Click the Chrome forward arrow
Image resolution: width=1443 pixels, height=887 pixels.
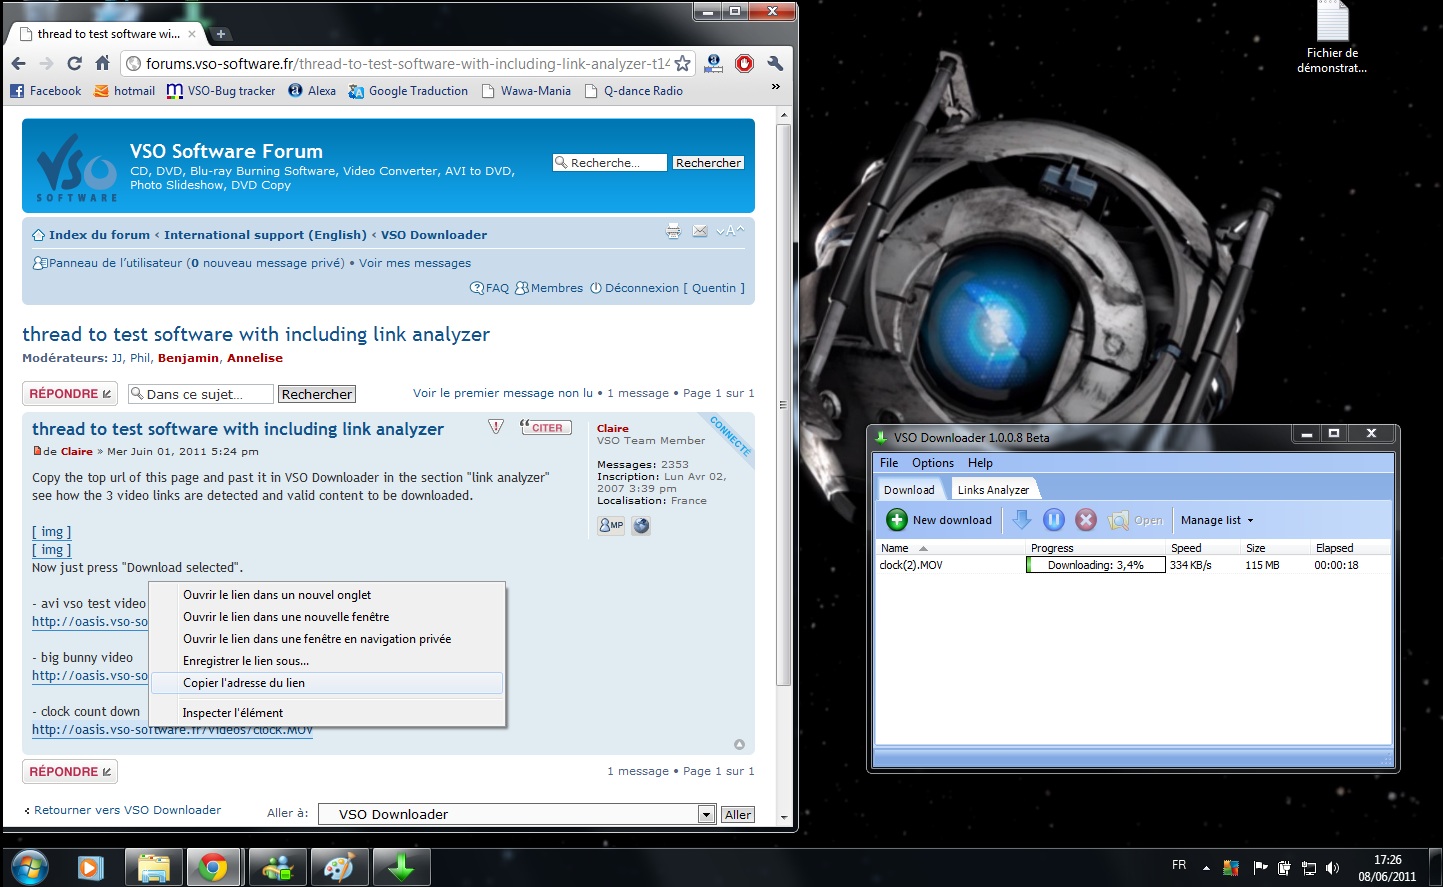click(47, 63)
